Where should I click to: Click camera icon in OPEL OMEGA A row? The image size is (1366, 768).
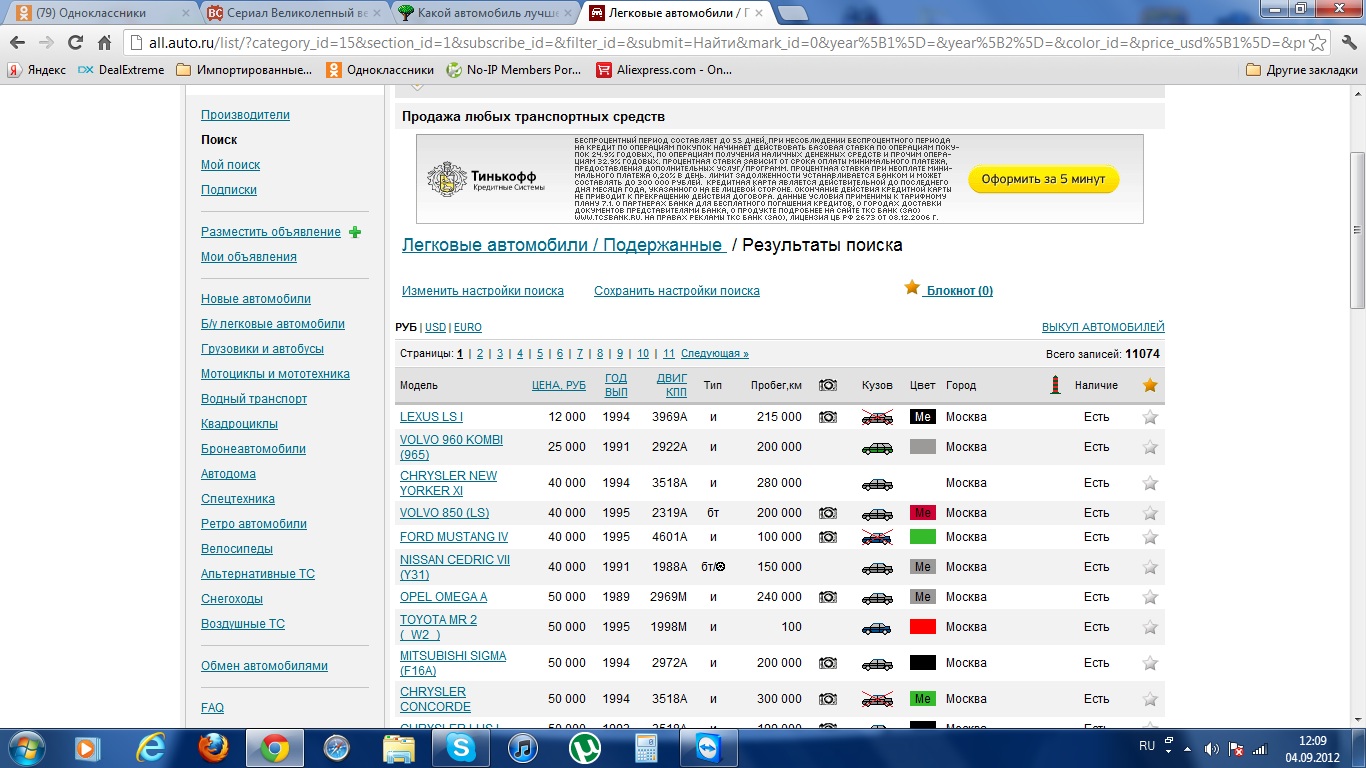click(x=828, y=597)
